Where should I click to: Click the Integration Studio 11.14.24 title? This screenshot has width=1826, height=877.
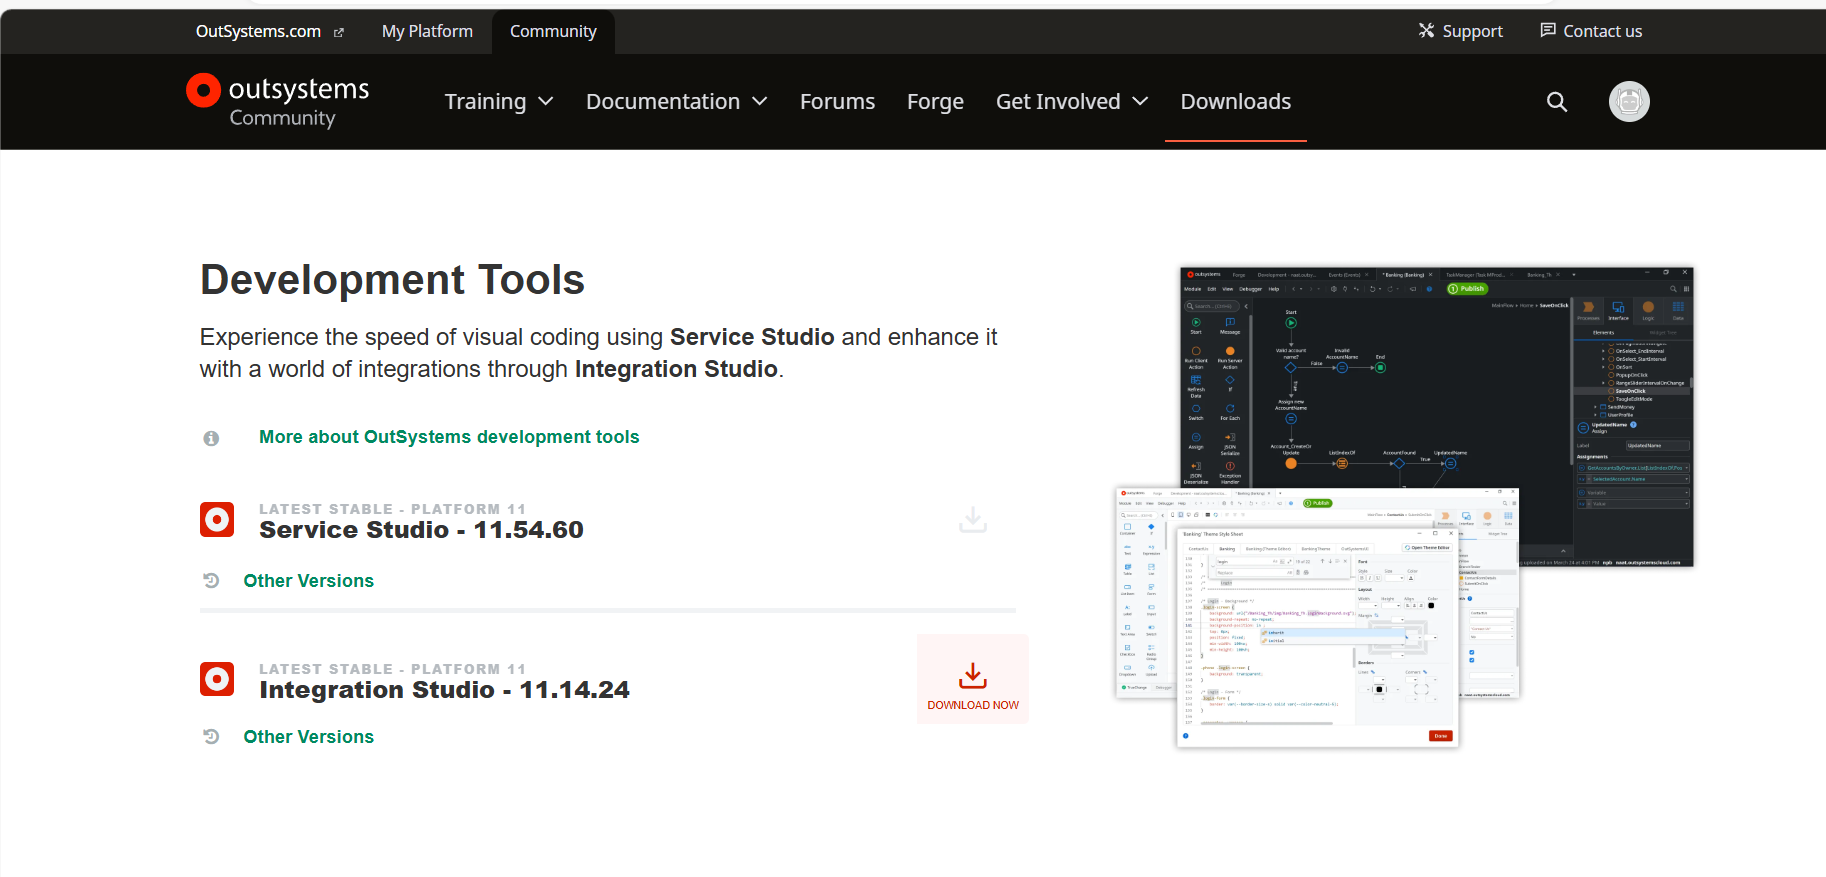pos(444,690)
